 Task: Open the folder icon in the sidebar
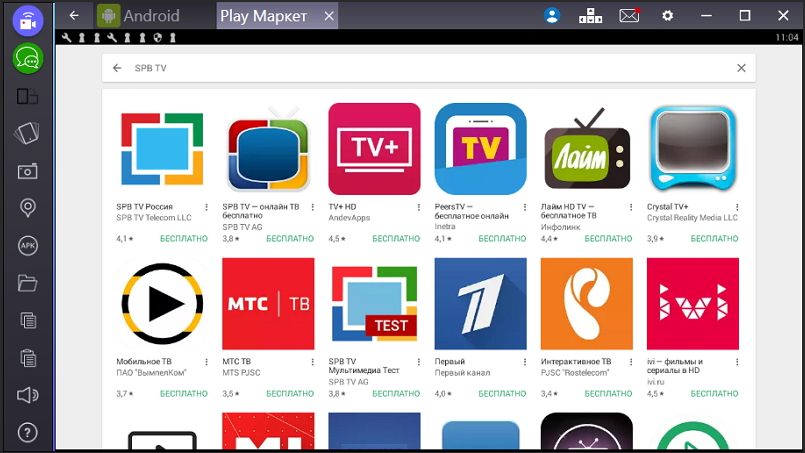tap(28, 283)
